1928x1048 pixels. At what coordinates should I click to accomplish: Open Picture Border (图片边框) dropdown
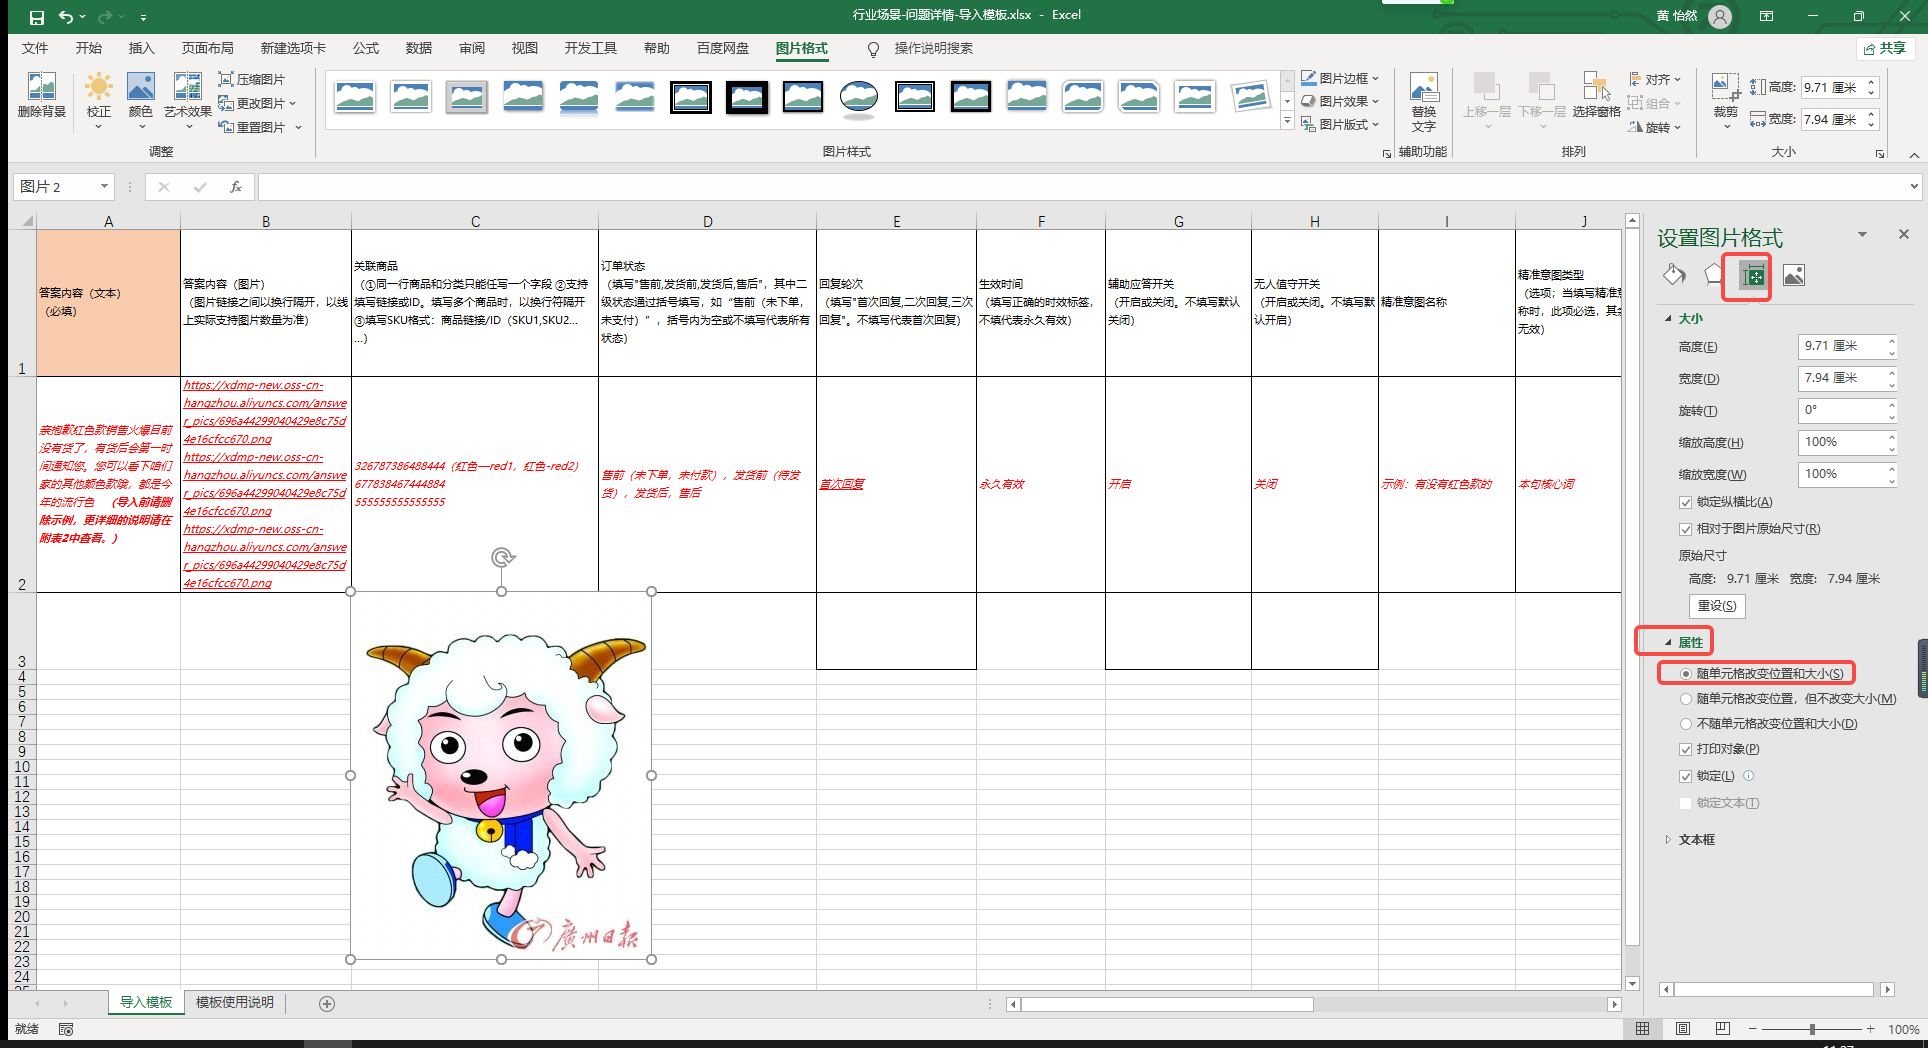[x=1340, y=78]
